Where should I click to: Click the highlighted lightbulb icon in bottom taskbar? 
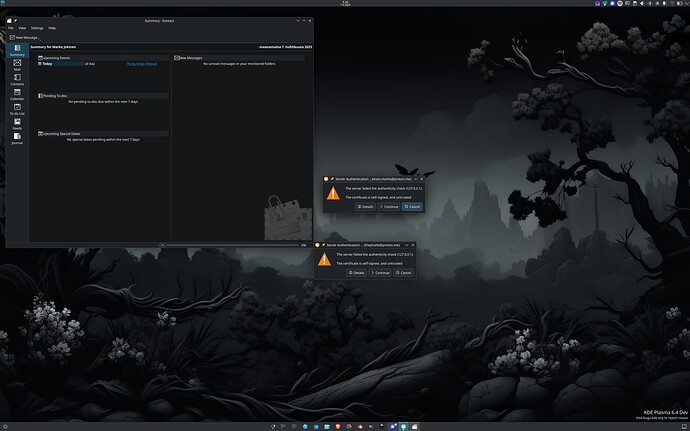(x=403, y=426)
